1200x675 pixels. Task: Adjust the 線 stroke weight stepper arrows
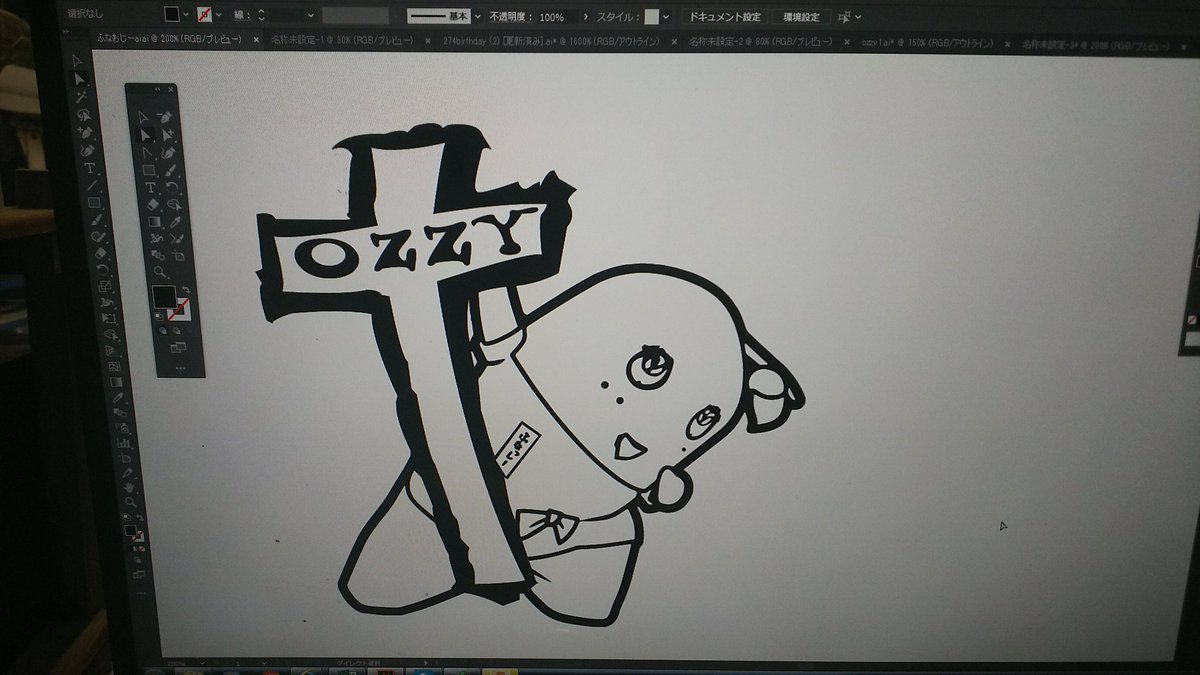click(x=262, y=16)
